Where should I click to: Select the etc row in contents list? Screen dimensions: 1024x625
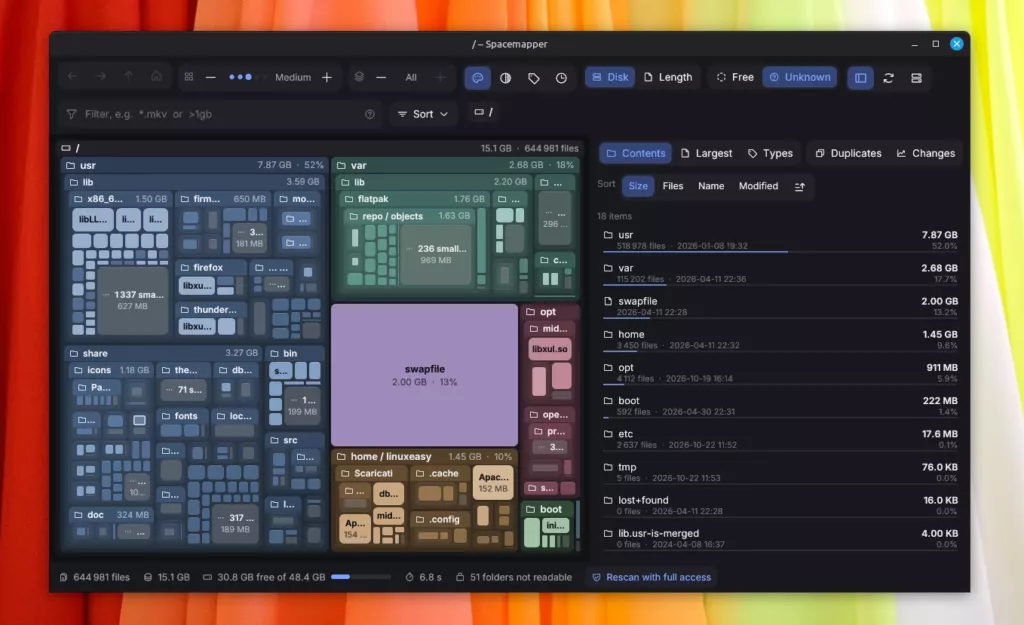[x=780, y=439]
